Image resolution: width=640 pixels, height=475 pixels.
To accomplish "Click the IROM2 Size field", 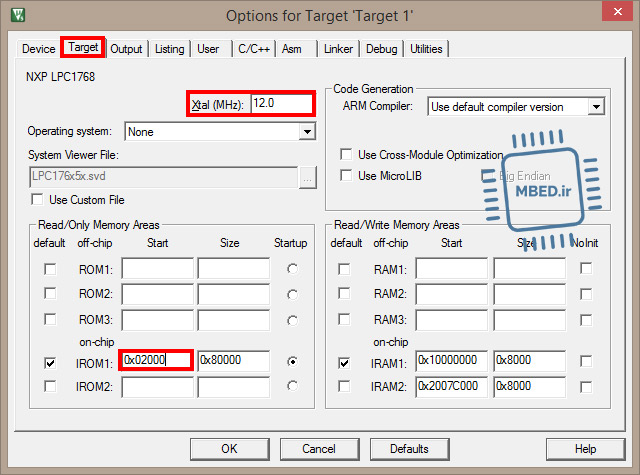I will click(234, 386).
